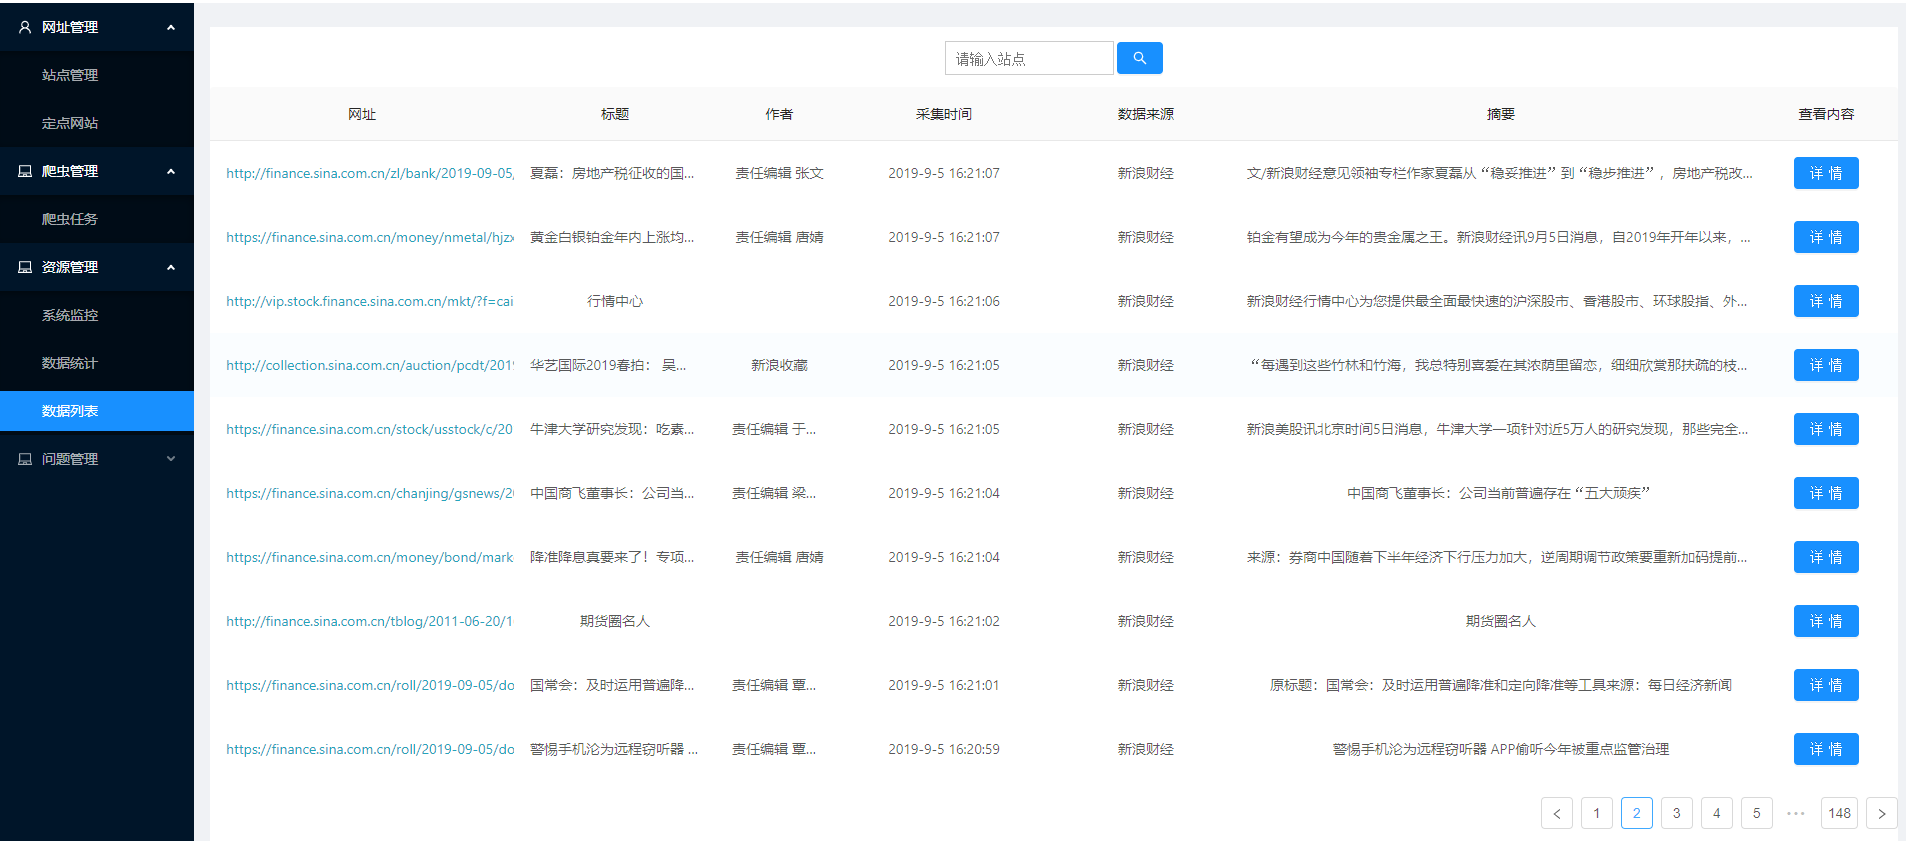Viewport: 1906px width, 841px height.
Task: Click the blue search magnifier button
Action: point(1139,58)
